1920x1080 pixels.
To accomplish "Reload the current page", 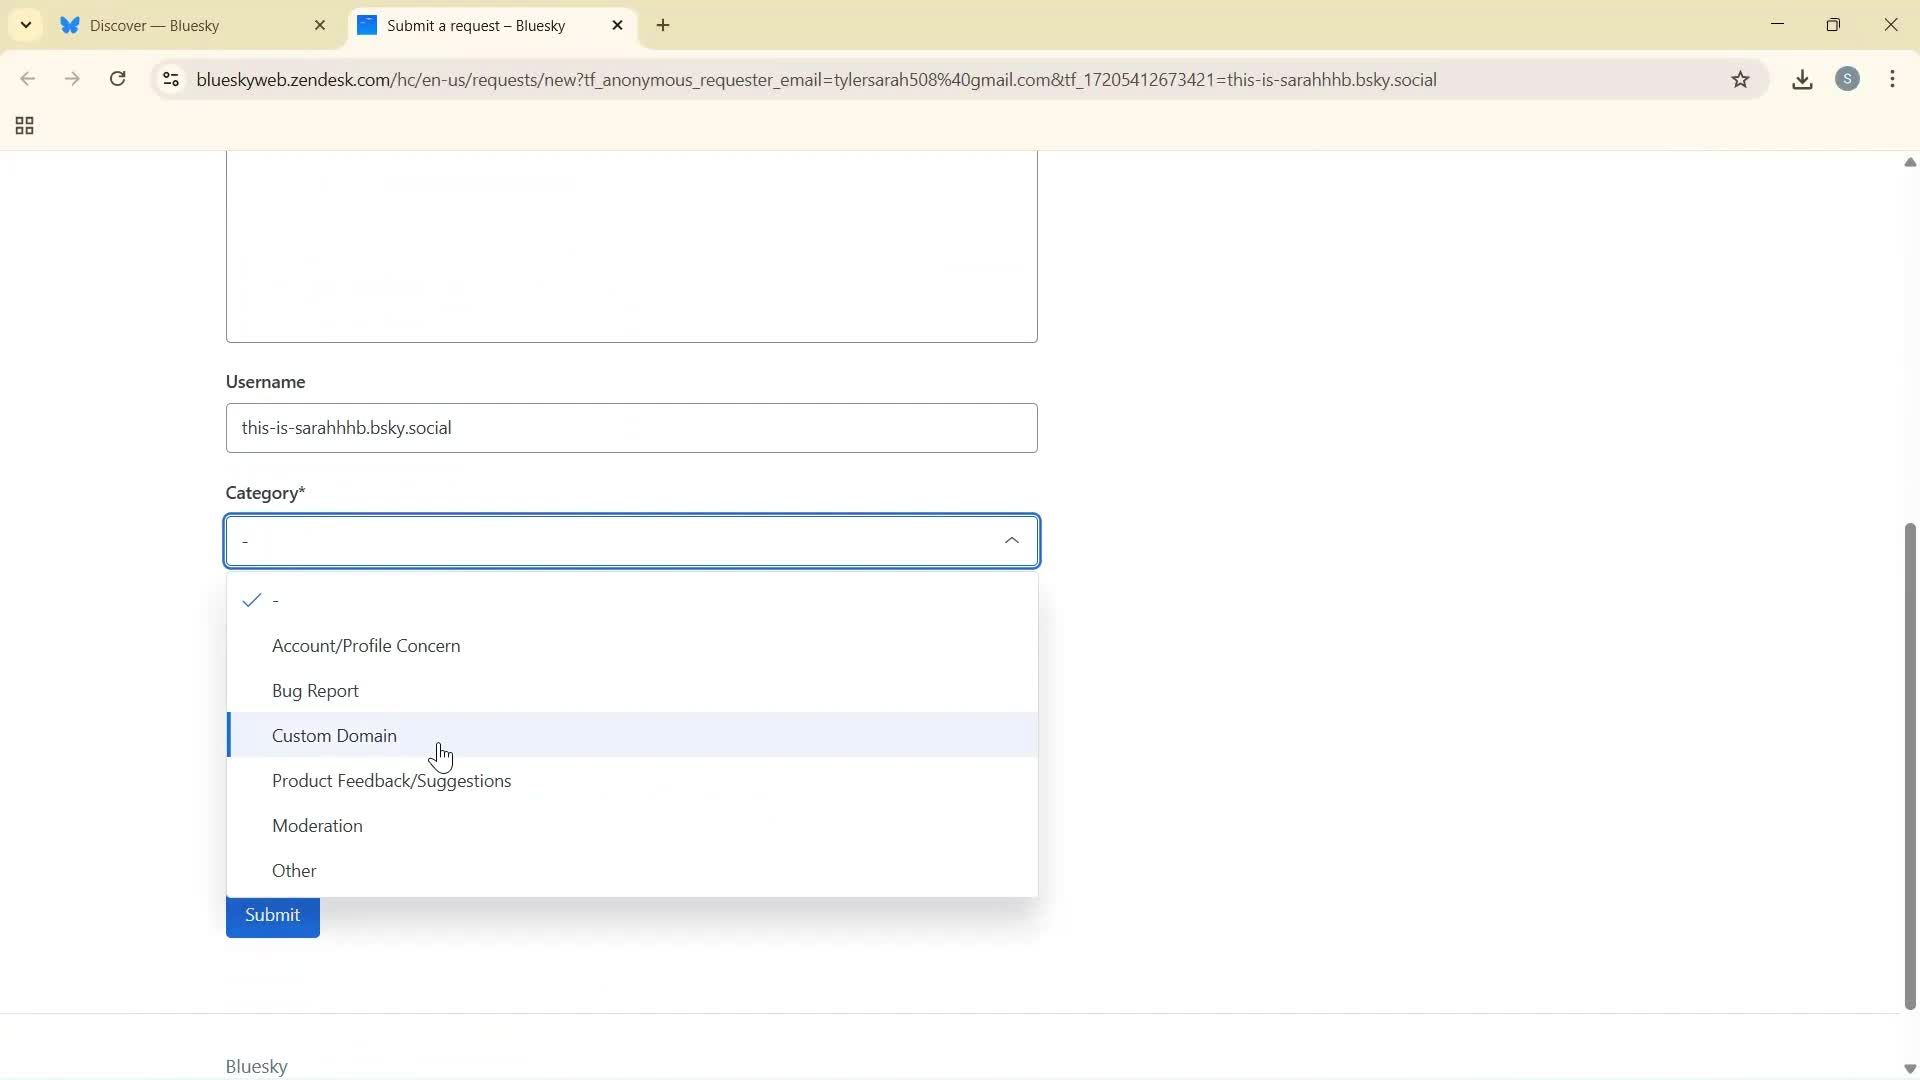I will (117, 79).
